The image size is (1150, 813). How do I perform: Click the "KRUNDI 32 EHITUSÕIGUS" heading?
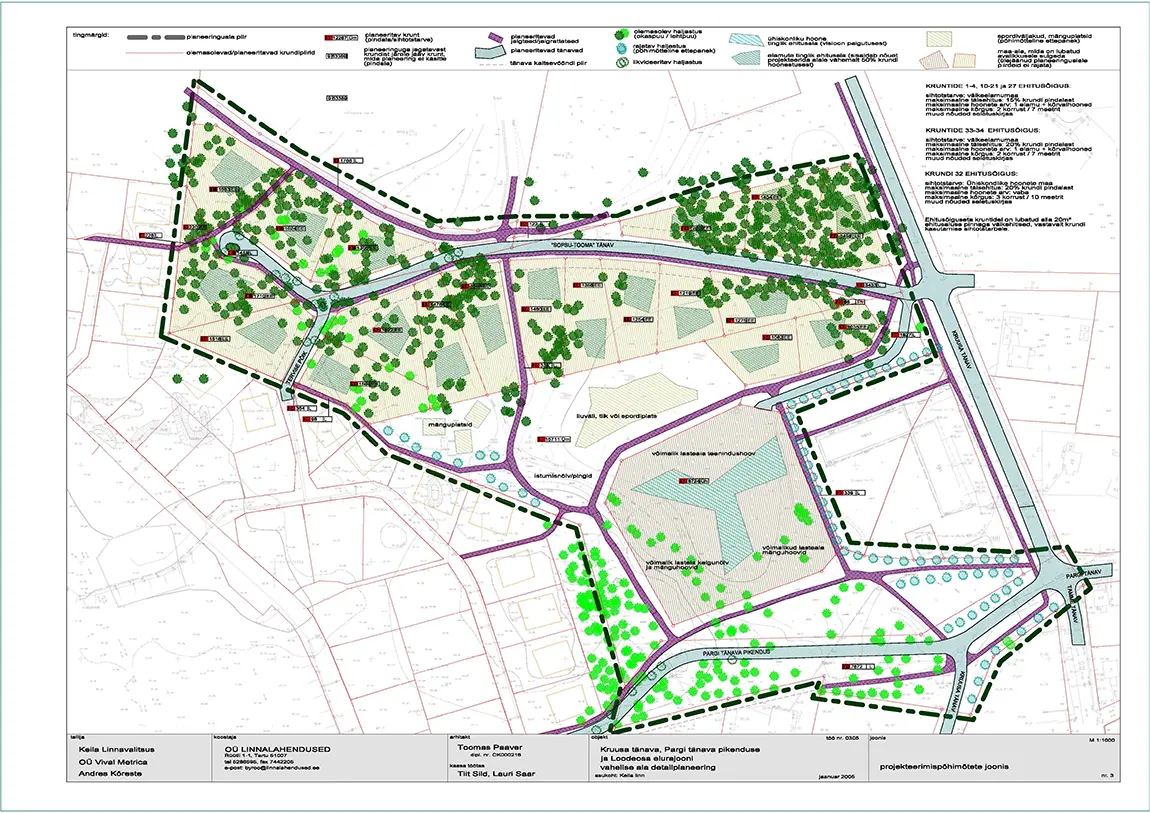point(969,173)
